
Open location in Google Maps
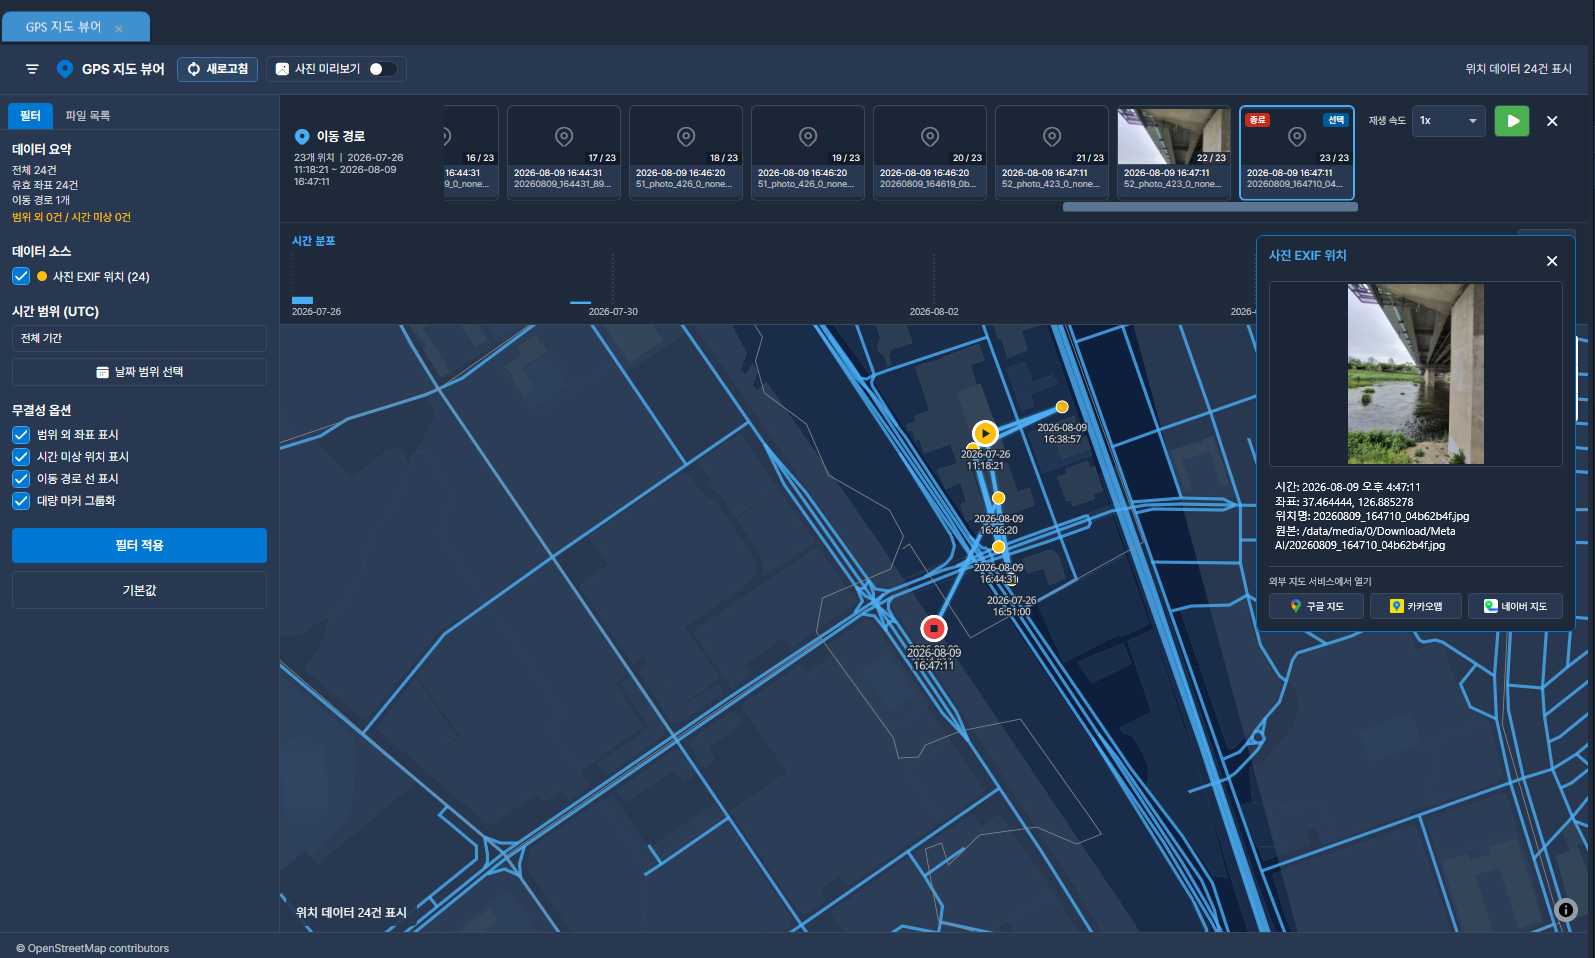tap(1316, 606)
